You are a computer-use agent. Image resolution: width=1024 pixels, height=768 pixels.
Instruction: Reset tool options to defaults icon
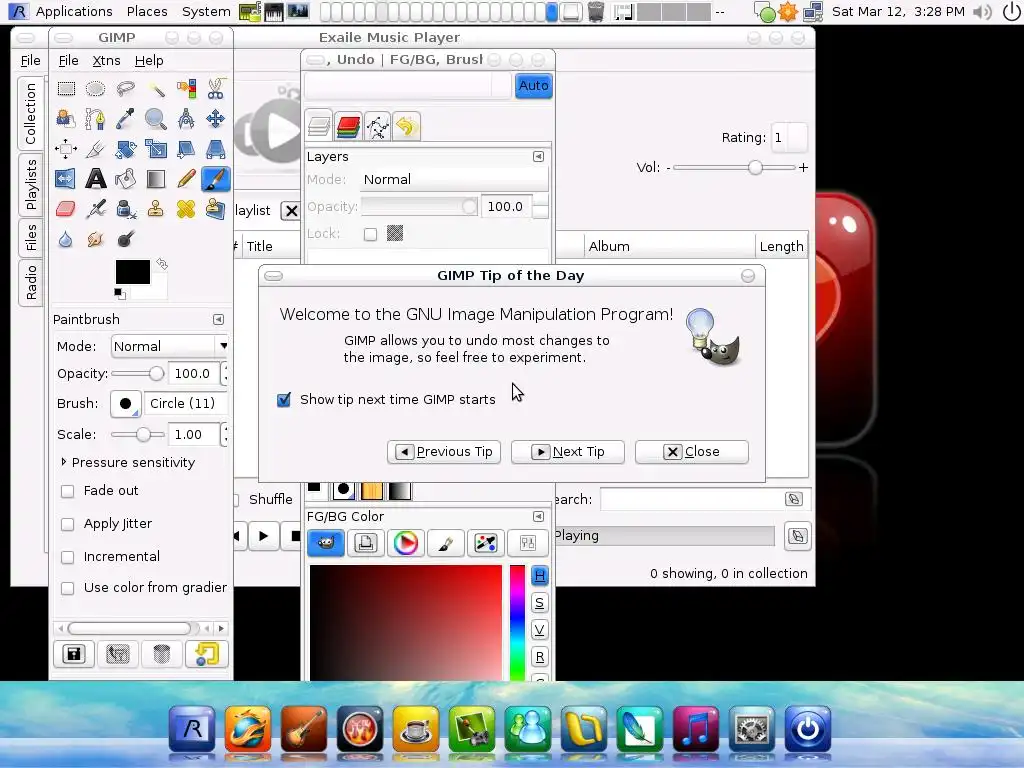pyautogui.click(x=206, y=654)
